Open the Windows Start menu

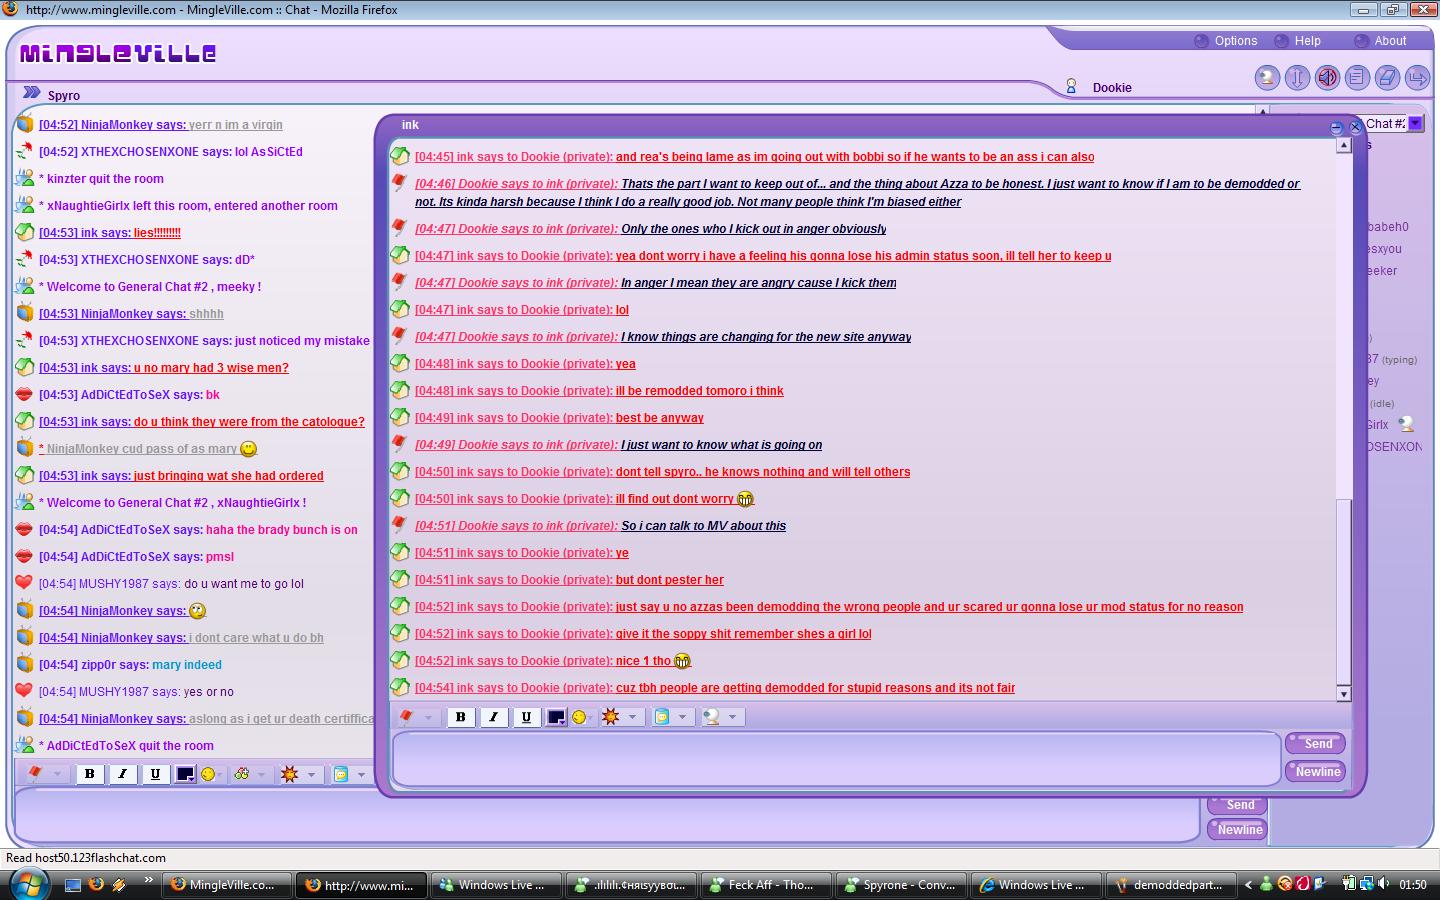coord(27,884)
